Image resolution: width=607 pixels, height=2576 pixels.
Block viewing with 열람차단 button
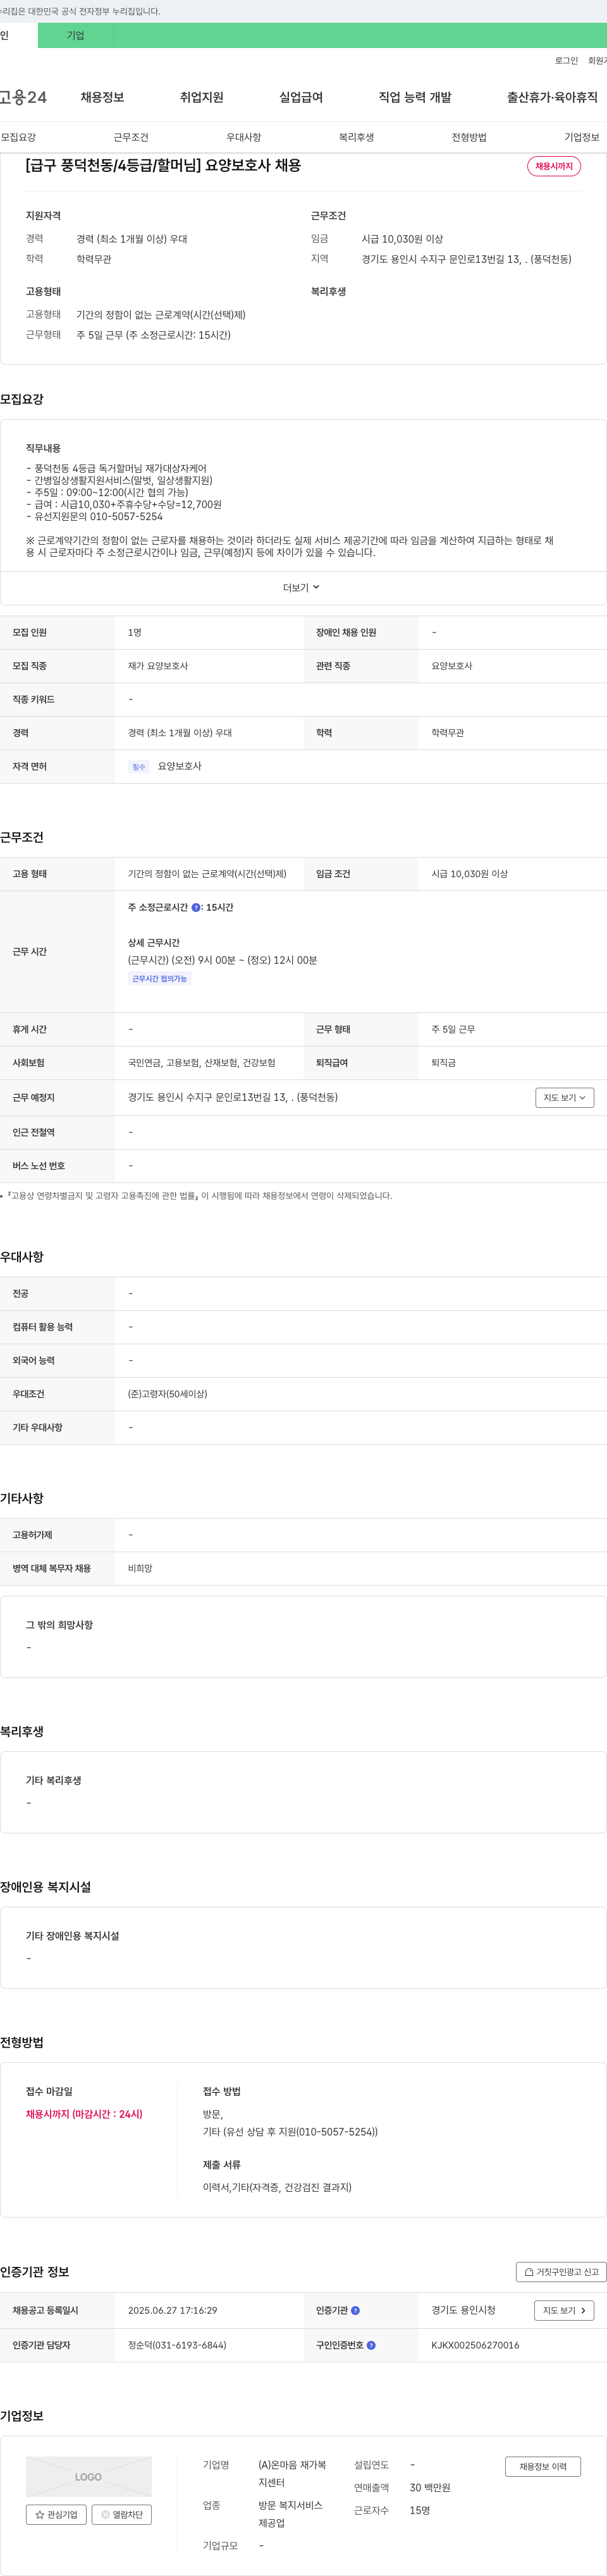pyautogui.click(x=122, y=2514)
